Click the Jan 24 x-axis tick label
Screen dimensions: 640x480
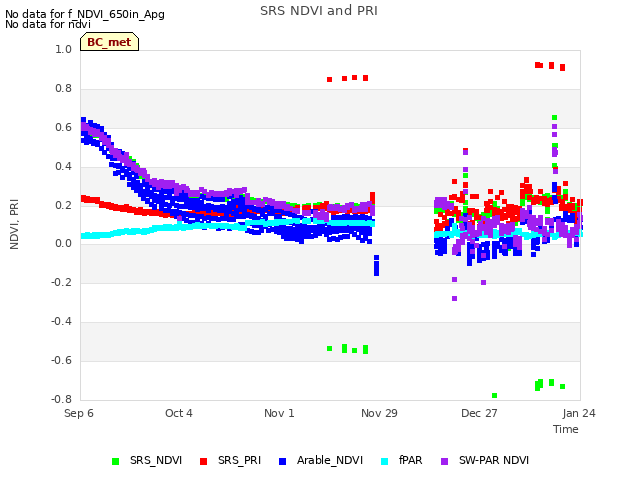[x=579, y=413]
